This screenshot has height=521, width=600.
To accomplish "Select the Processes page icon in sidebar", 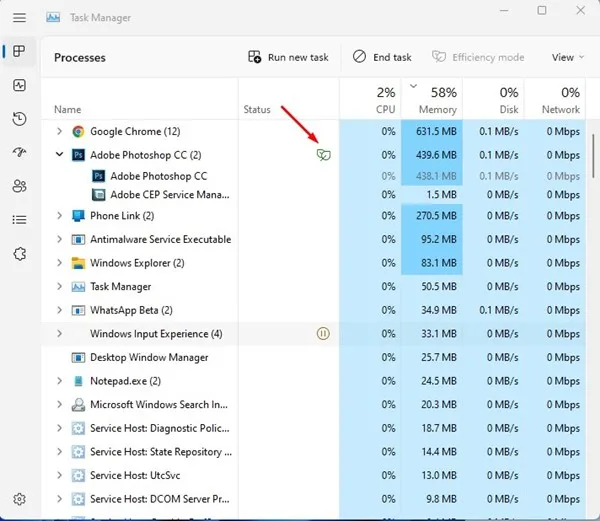I will [19, 51].
